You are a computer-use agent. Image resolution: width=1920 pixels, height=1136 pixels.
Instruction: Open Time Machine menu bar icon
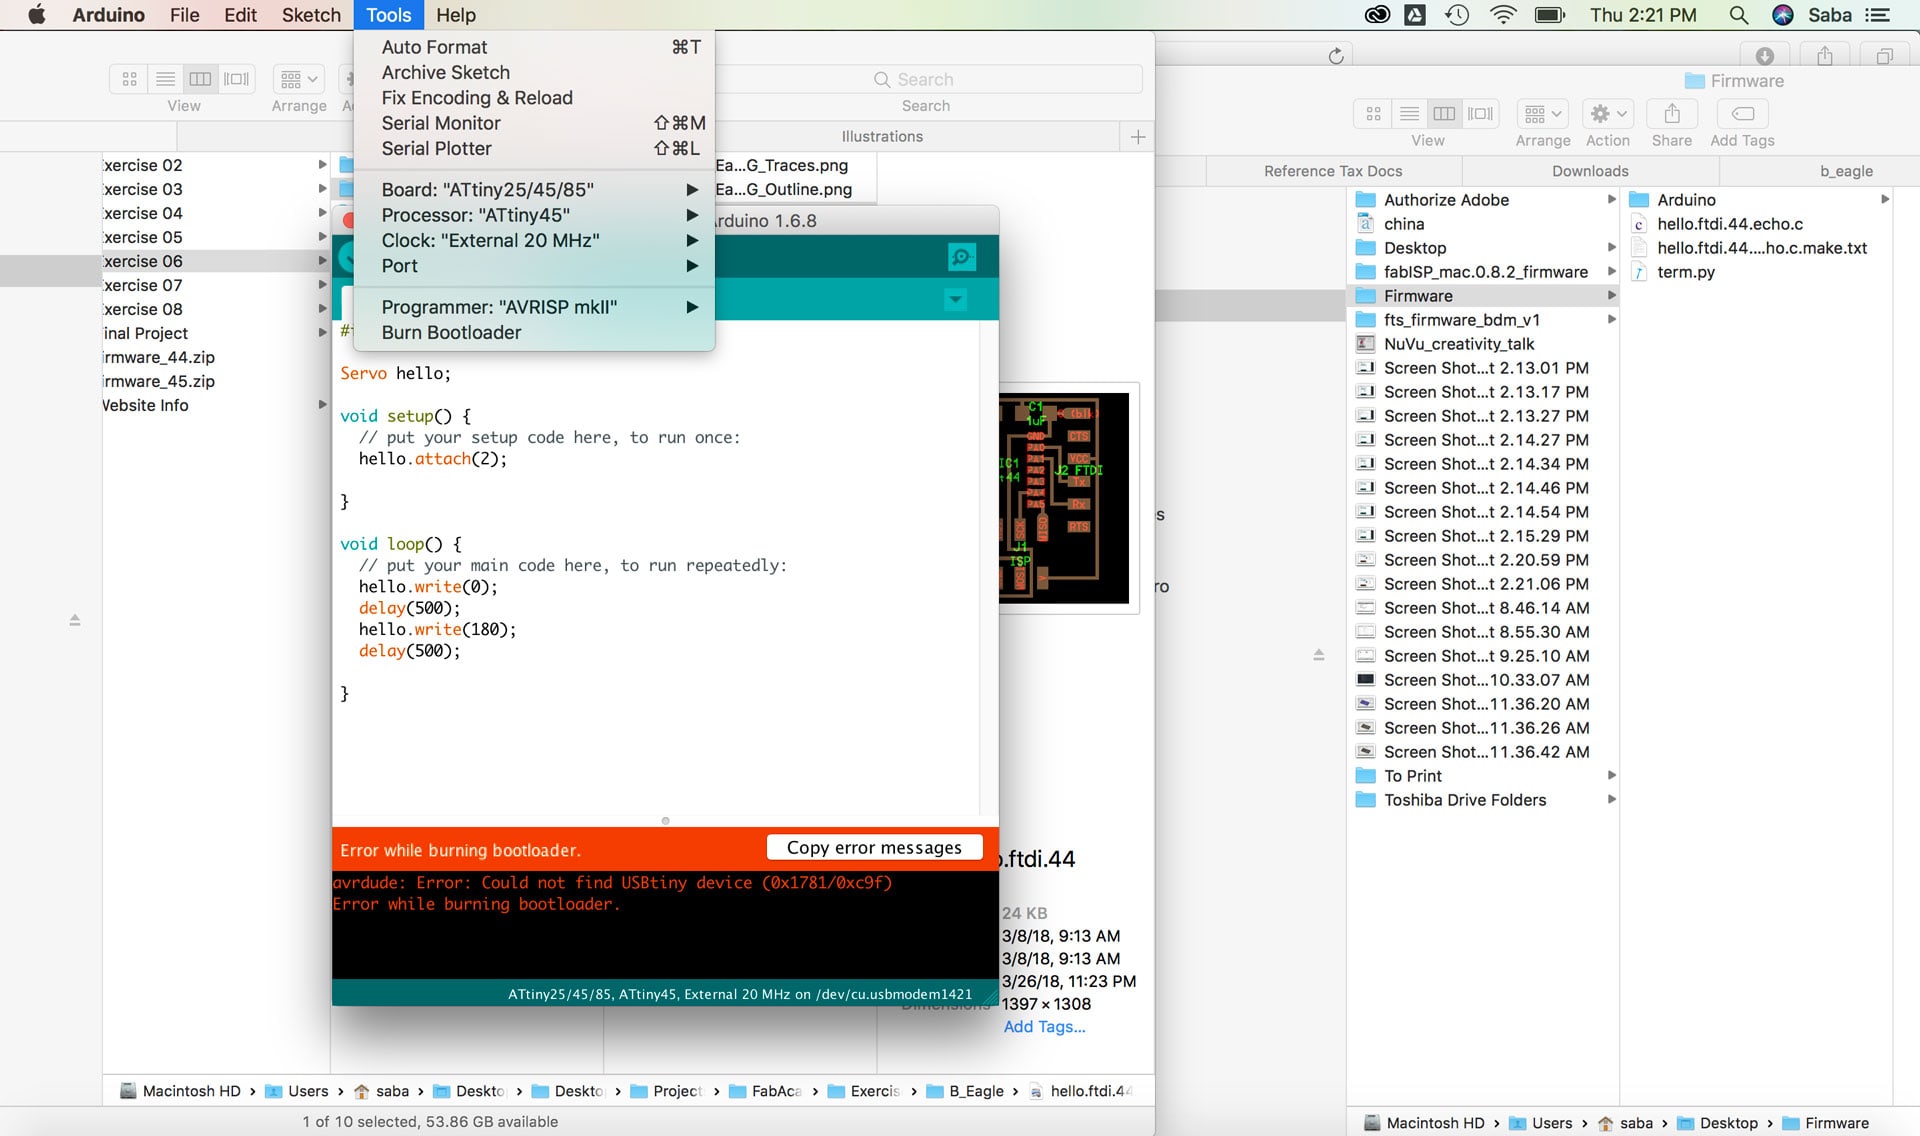click(1456, 15)
